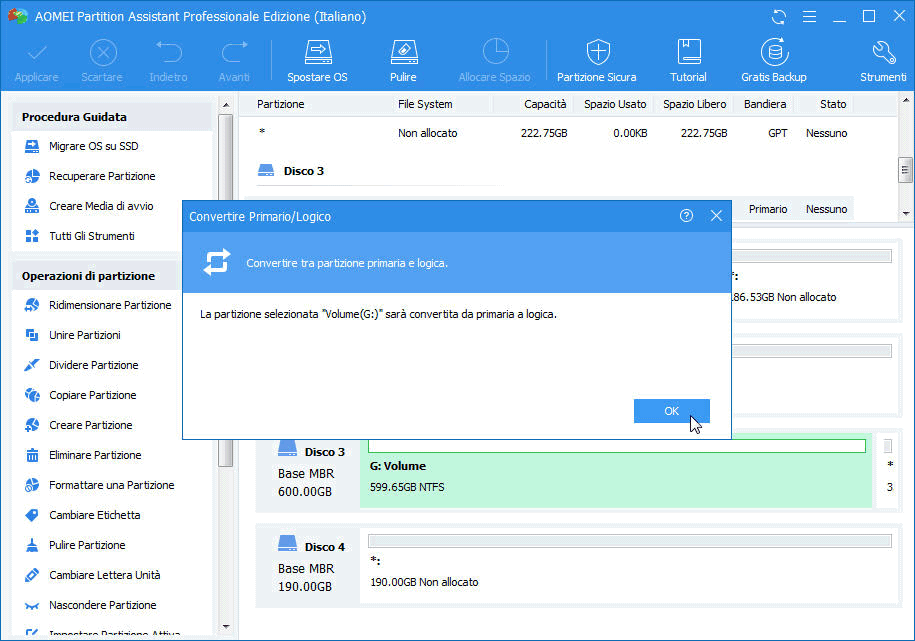Select Recuperare Partizione wizard
Image resolution: width=915 pixels, height=641 pixels.
point(90,176)
